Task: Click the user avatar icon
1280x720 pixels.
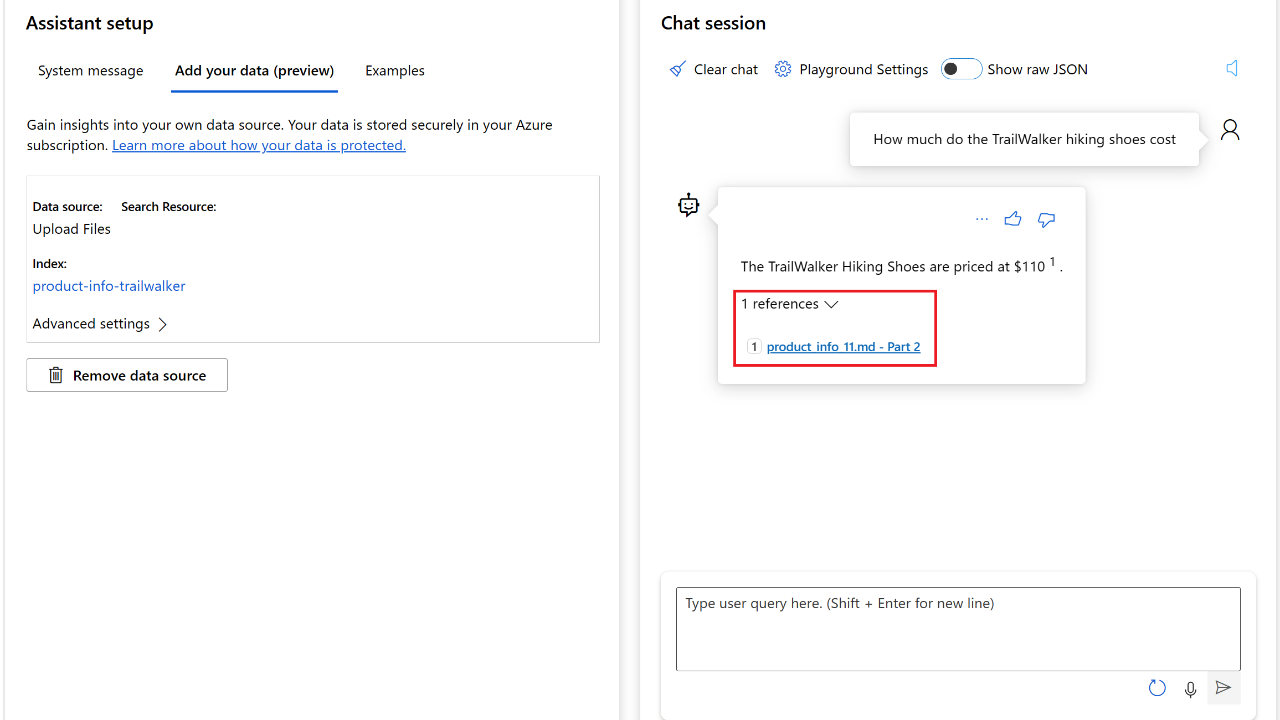Action: click(1230, 130)
